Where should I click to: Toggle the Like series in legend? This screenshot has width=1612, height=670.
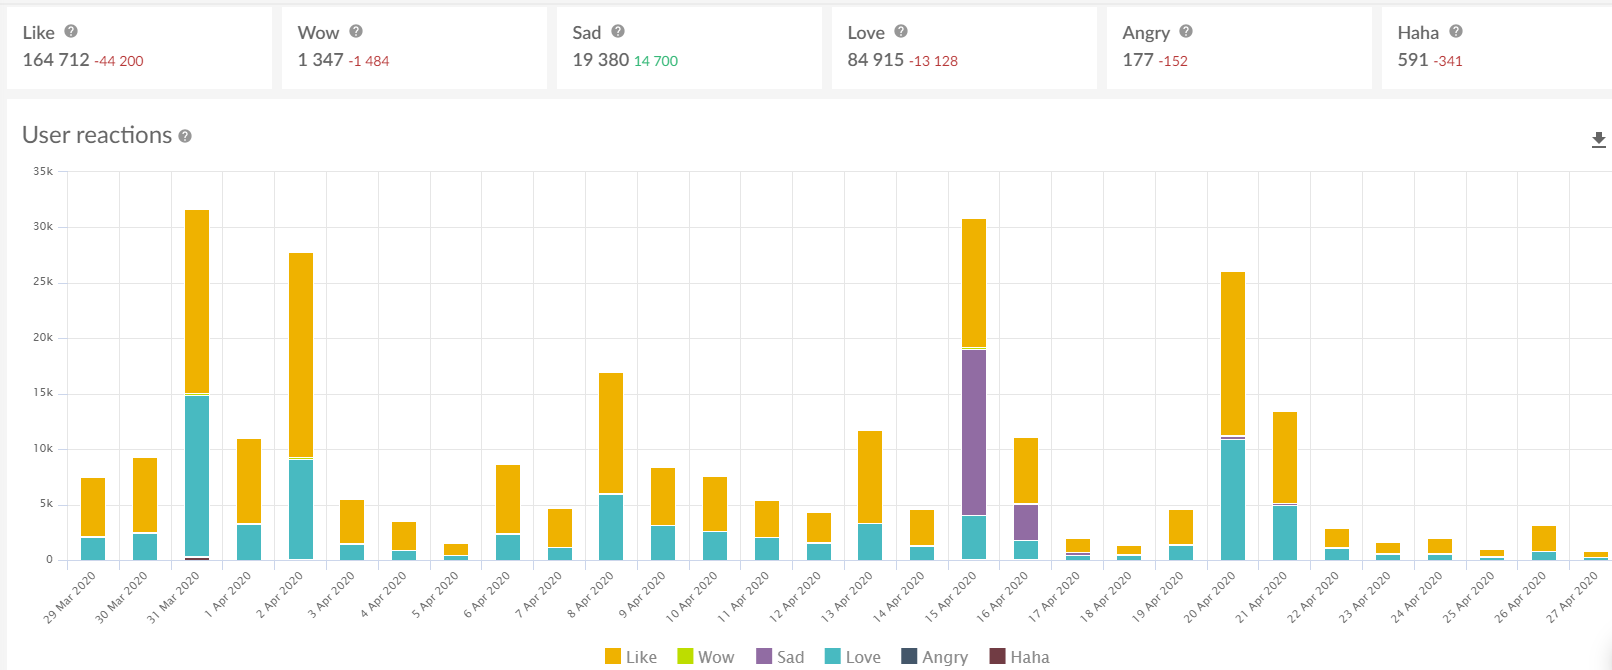(631, 657)
